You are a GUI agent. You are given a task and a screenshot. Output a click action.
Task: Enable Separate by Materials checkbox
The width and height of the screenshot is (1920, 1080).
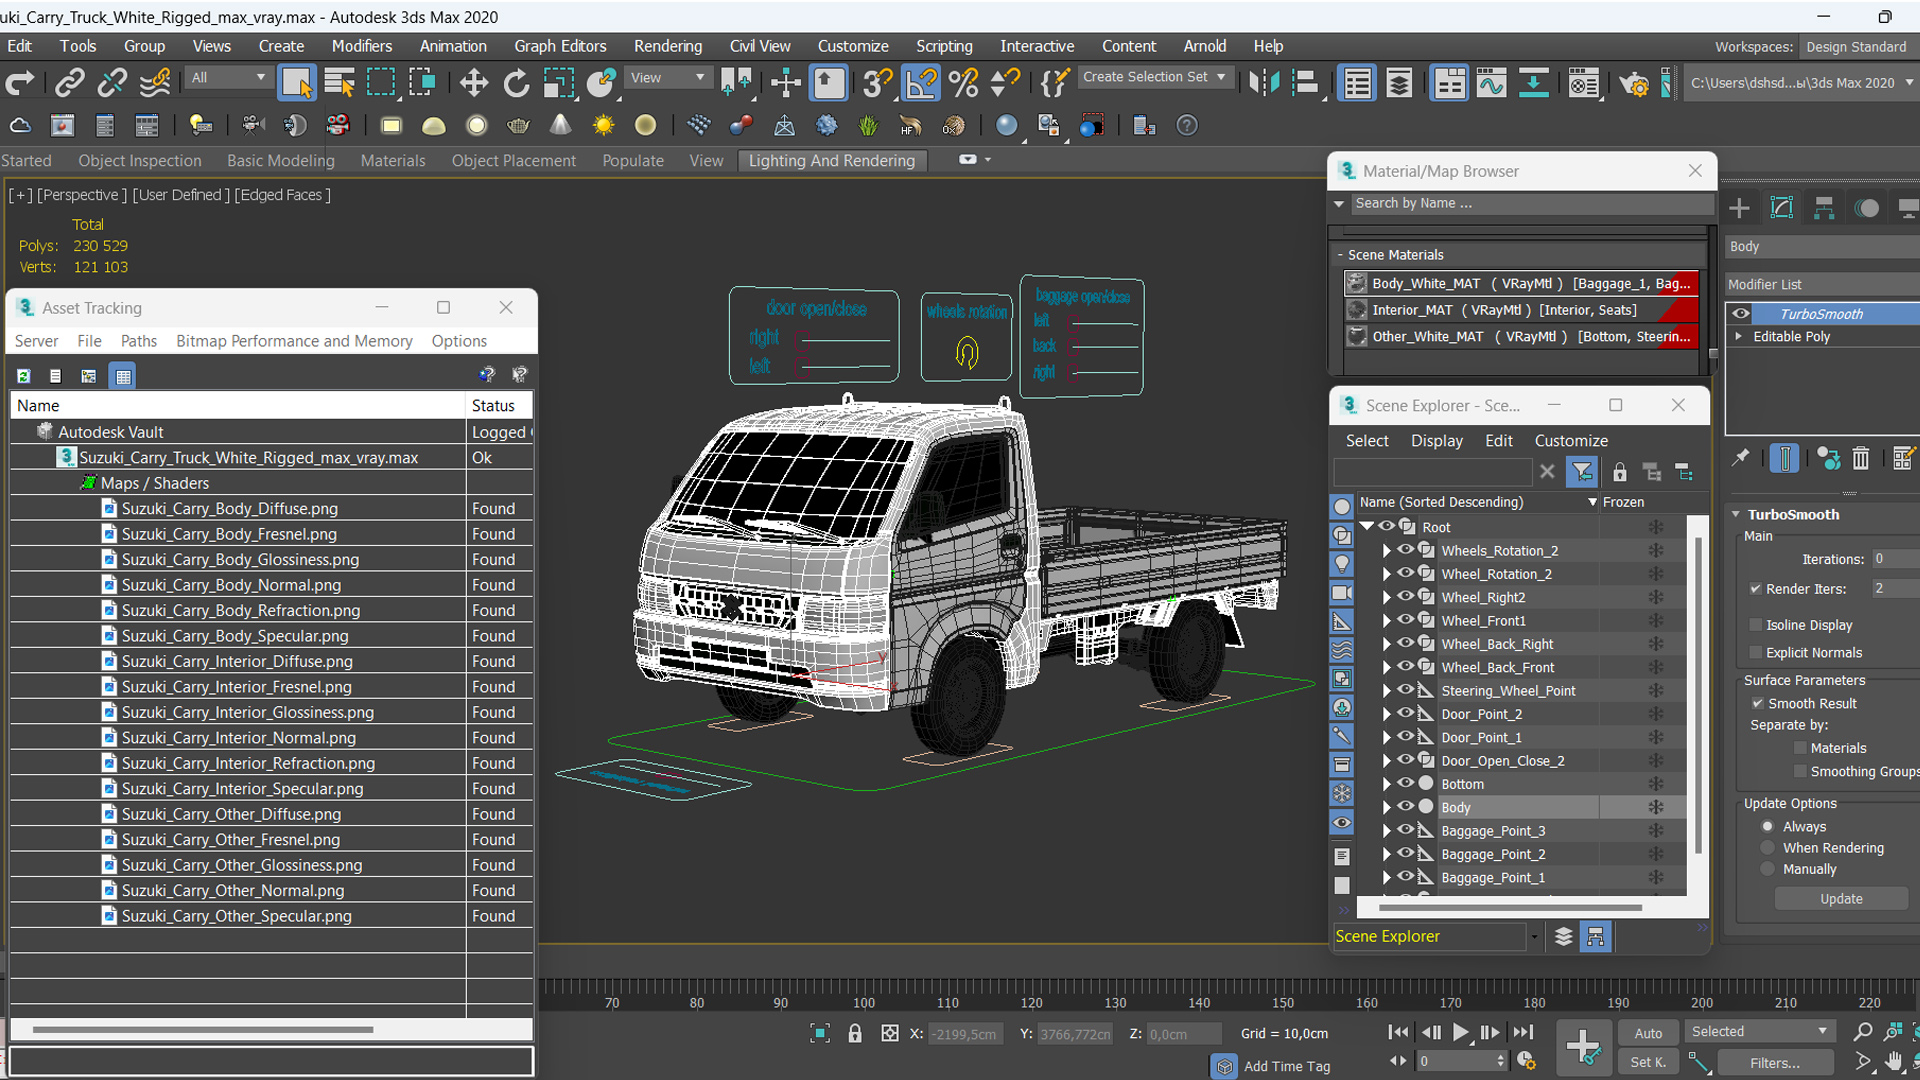point(1801,748)
